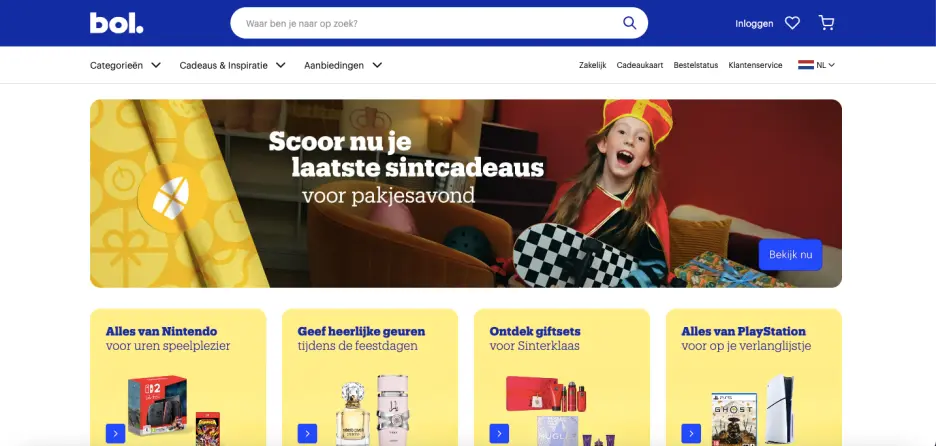Click the Bekijk nu banner button
This screenshot has height=446, width=936.
point(790,255)
